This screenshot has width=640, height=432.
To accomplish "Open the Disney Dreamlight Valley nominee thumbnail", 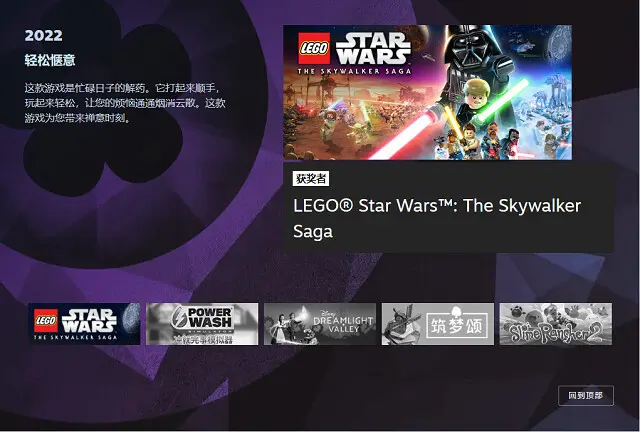I will (320, 324).
